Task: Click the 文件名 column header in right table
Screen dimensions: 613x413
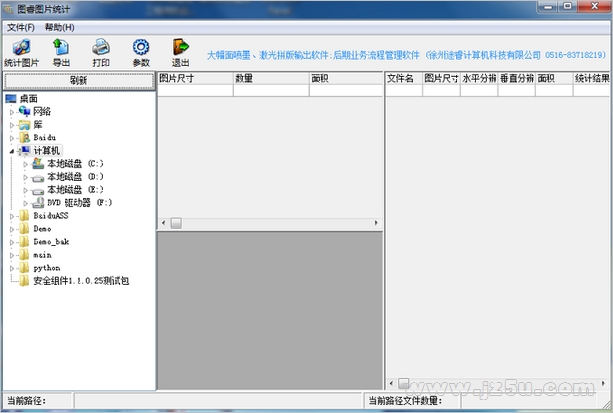Action: pyautogui.click(x=402, y=77)
